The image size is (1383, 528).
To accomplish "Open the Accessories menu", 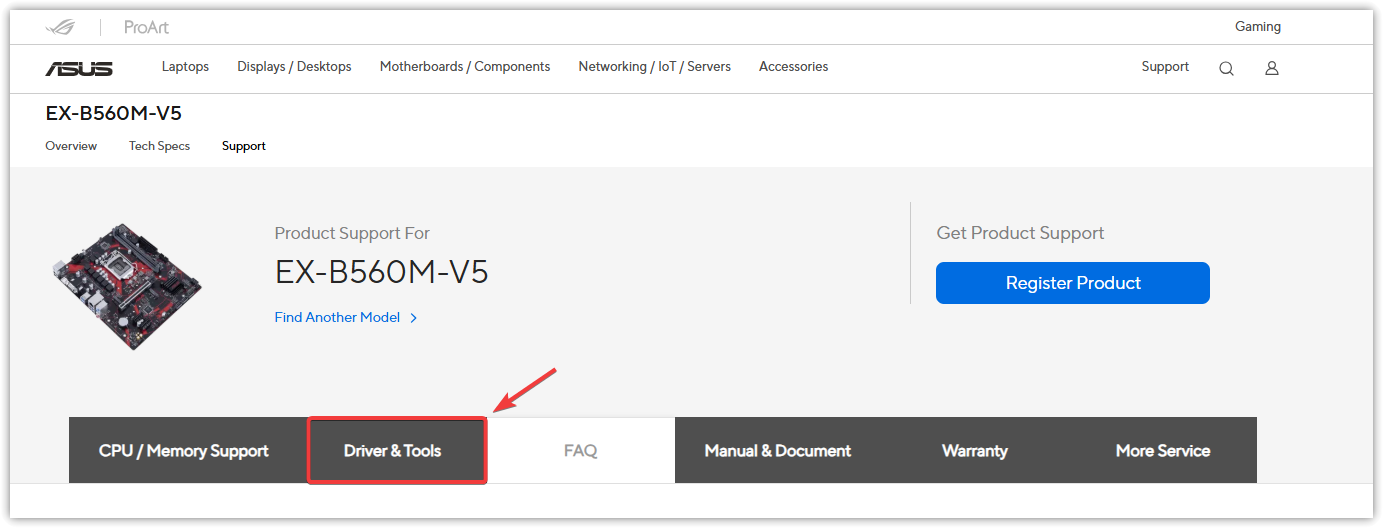I will pos(793,67).
